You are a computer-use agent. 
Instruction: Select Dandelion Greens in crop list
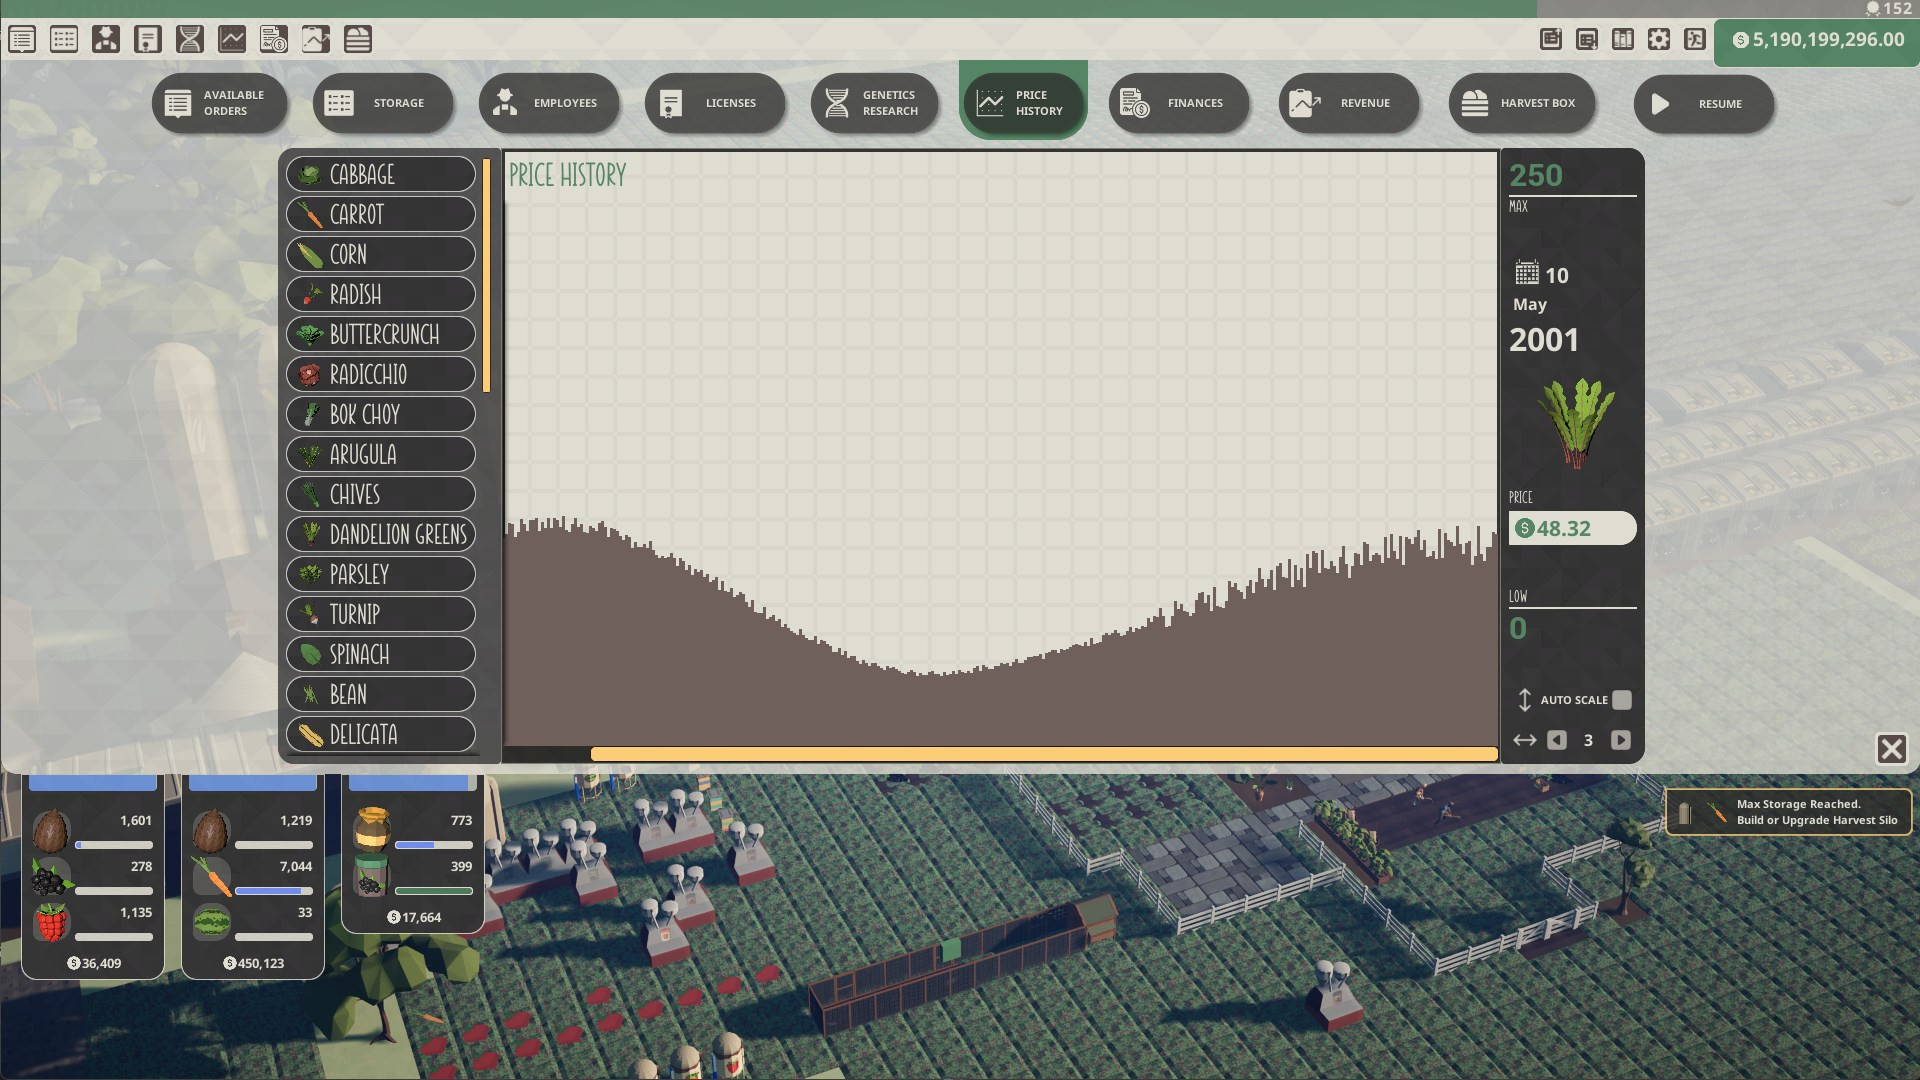381,534
